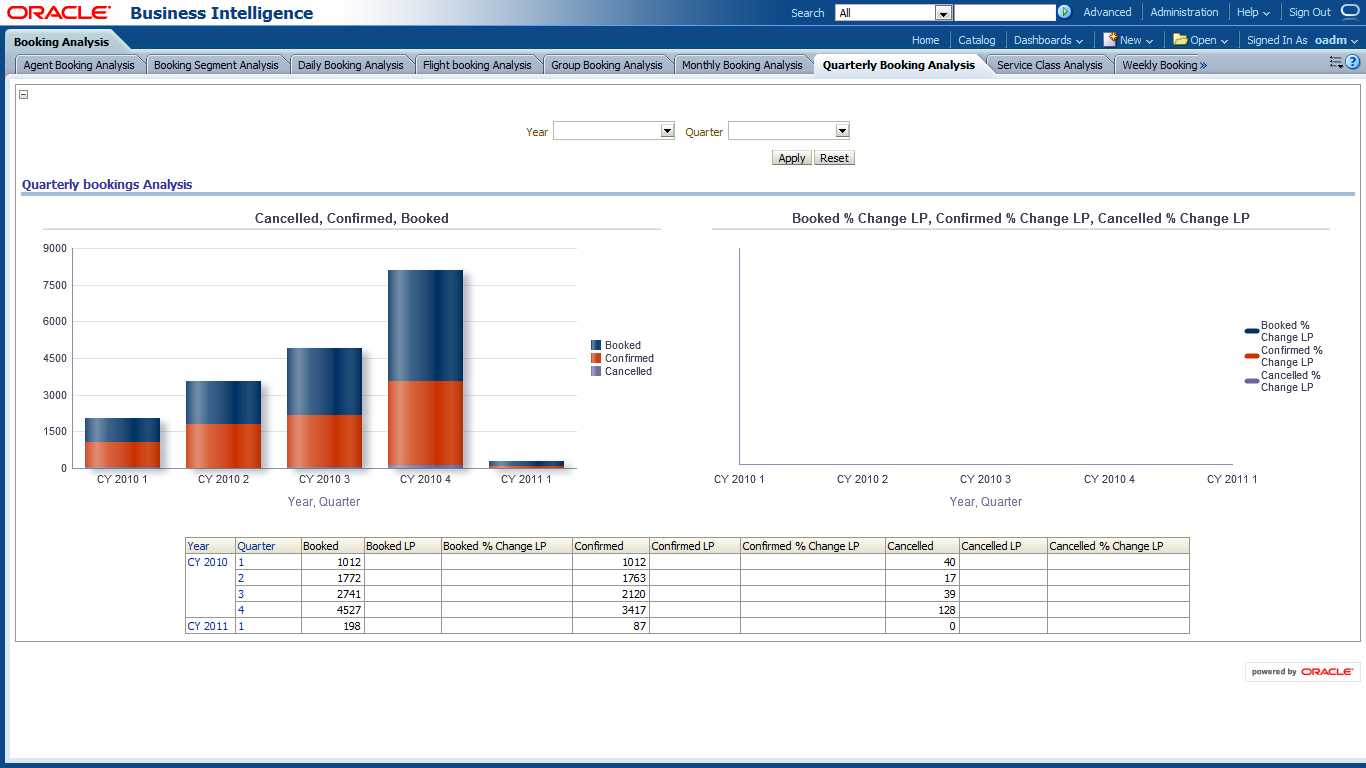Image resolution: width=1366 pixels, height=768 pixels.
Task: Click in the search text field
Action: (x=1004, y=13)
